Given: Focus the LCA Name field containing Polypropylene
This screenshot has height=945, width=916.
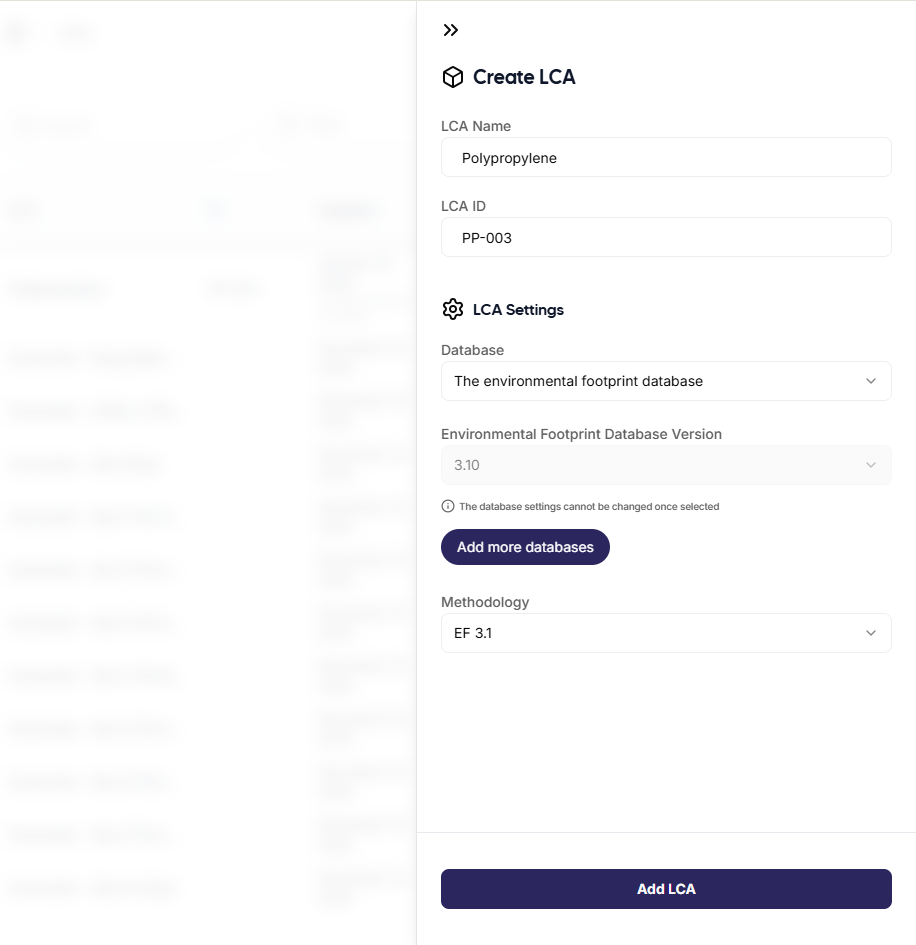Looking at the screenshot, I should point(666,158).
